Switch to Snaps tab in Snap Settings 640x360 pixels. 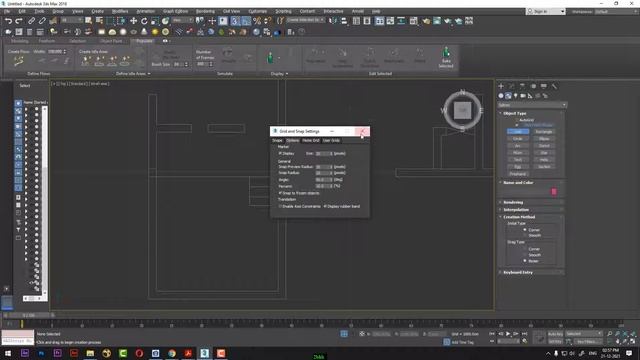278,140
